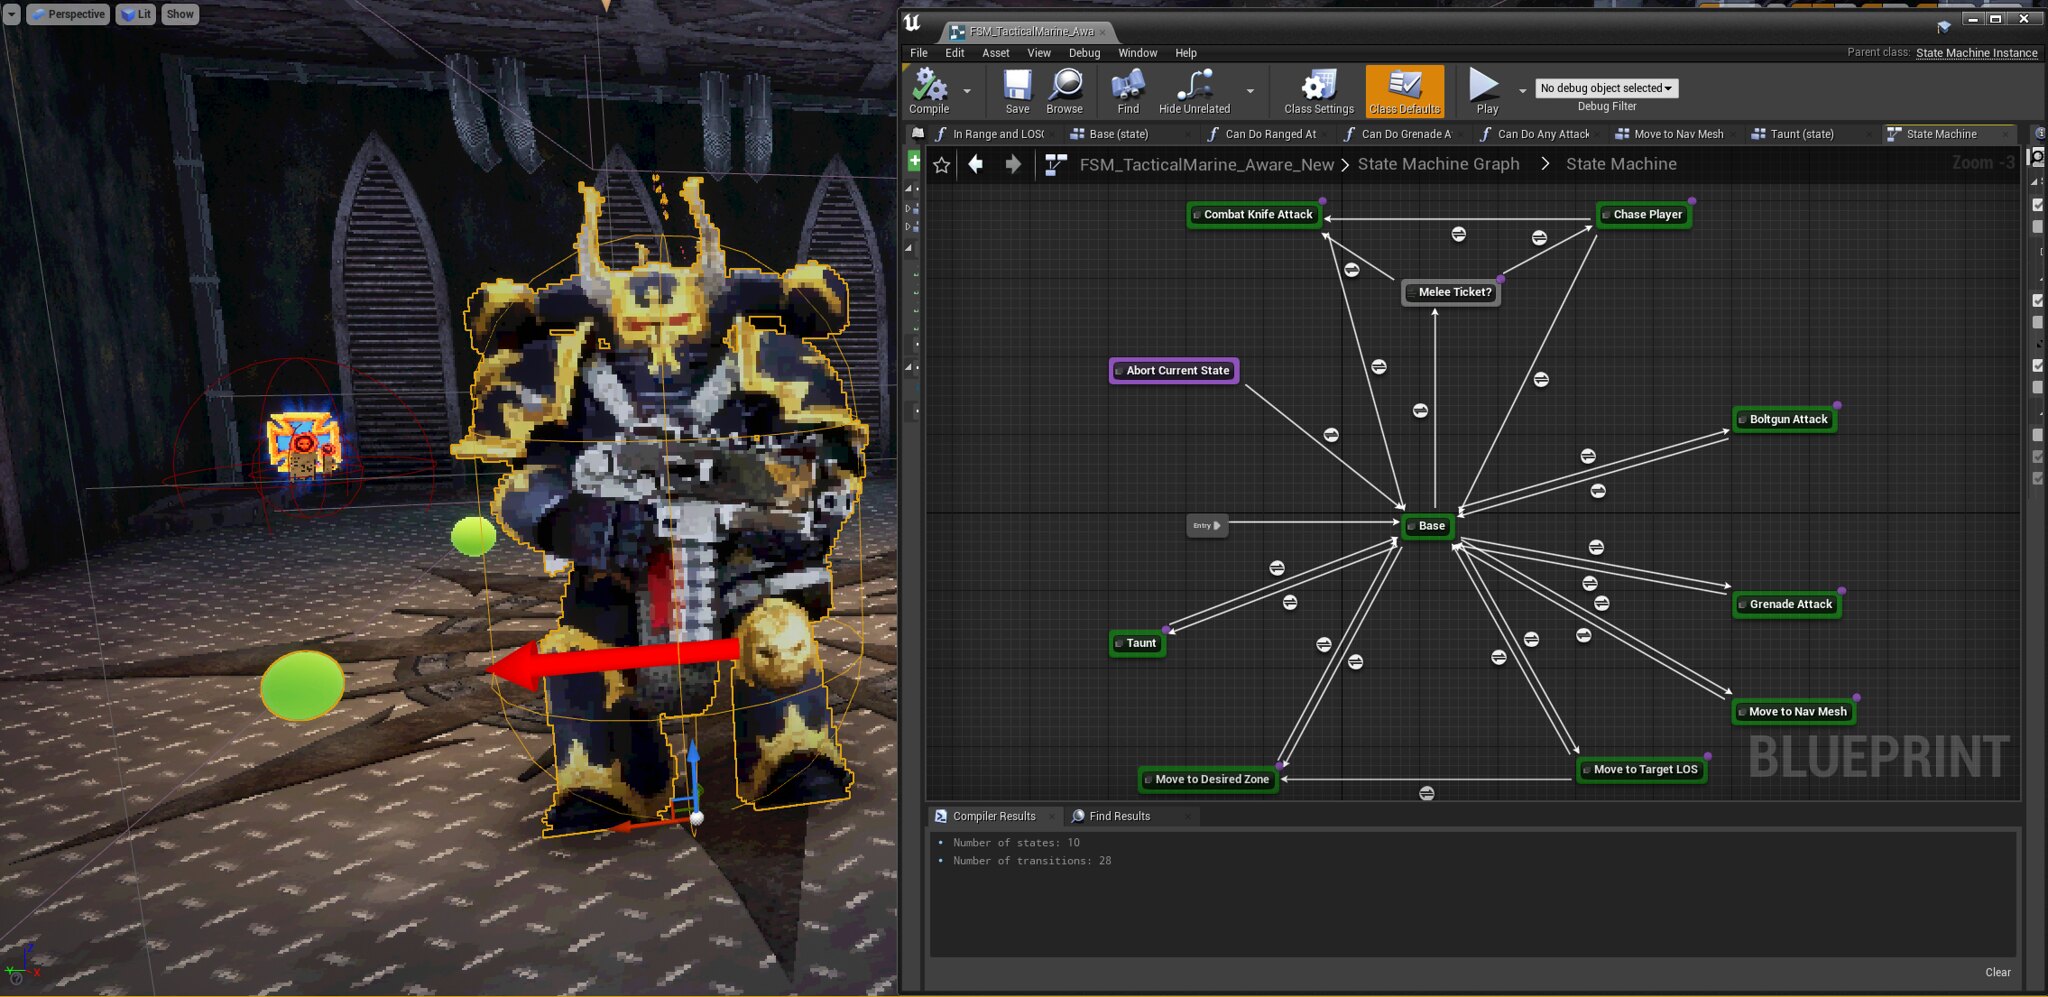Select the Move to Desired Zone node
Viewport: 2048px width, 997px height.
[x=1209, y=780]
